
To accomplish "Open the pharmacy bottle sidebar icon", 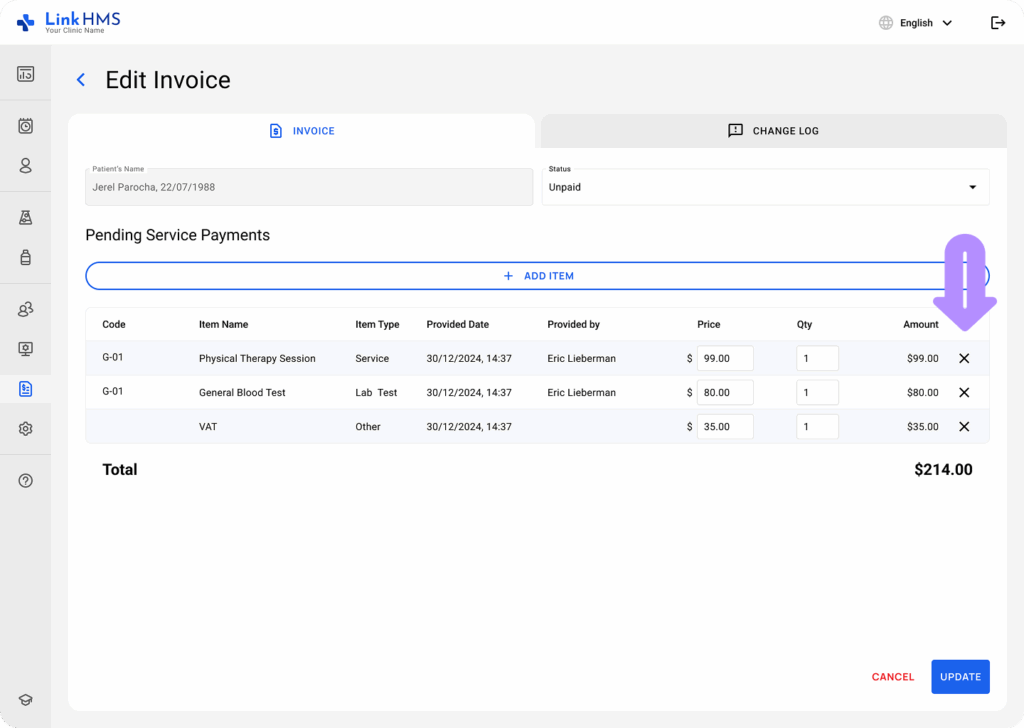I will click(25, 257).
